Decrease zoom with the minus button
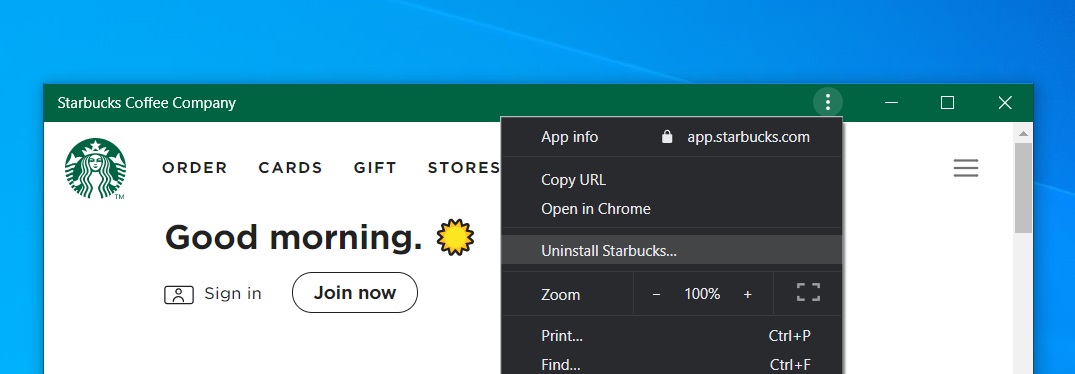 coord(656,294)
